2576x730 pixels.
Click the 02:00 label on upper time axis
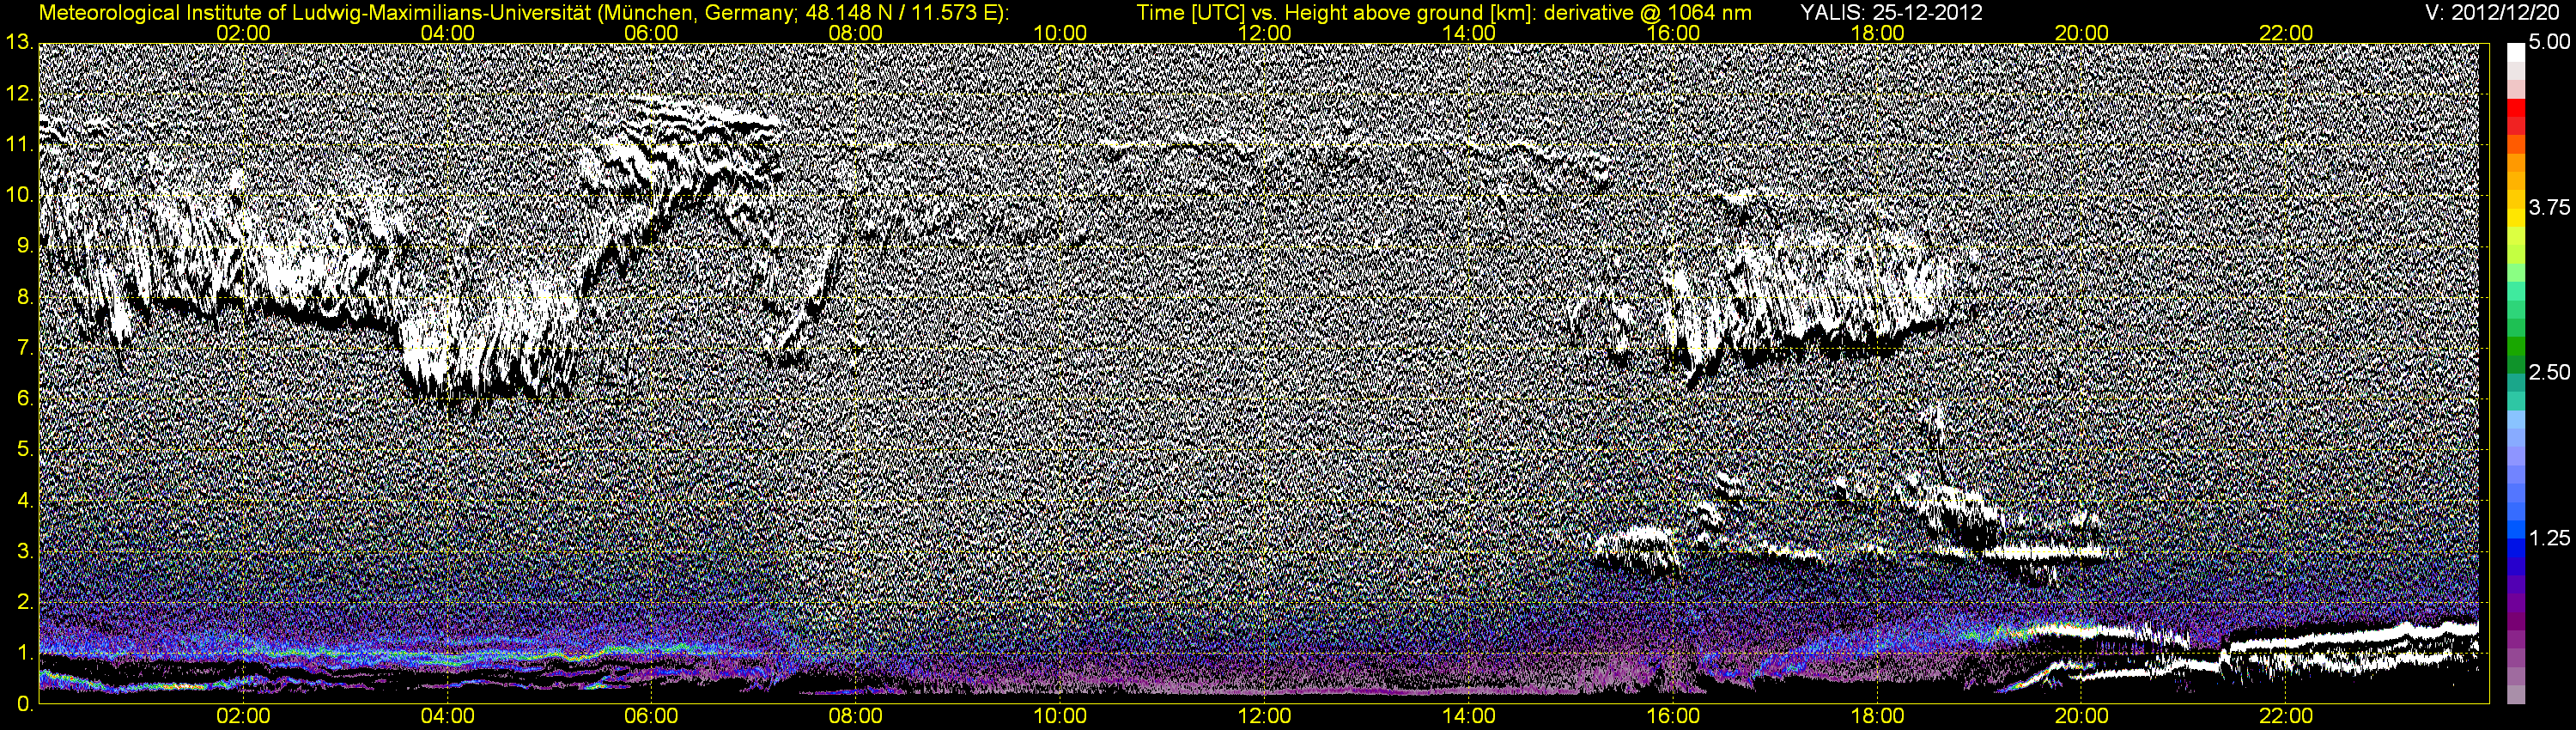pos(243,33)
